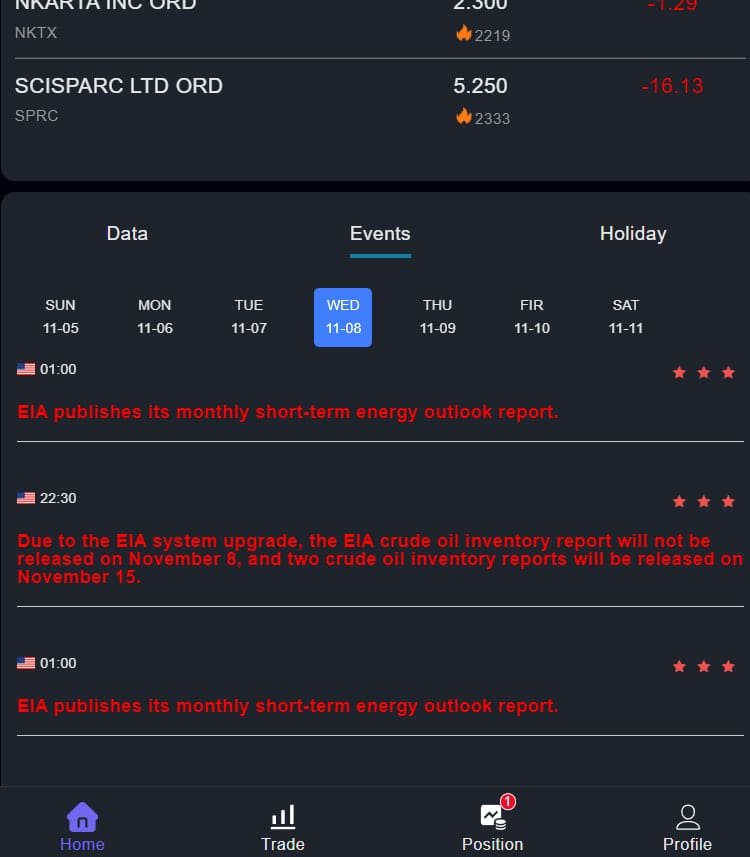Choose Tuesday 11-07 date
Image resolution: width=750 pixels, height=857 pixels.
[249, 316]
